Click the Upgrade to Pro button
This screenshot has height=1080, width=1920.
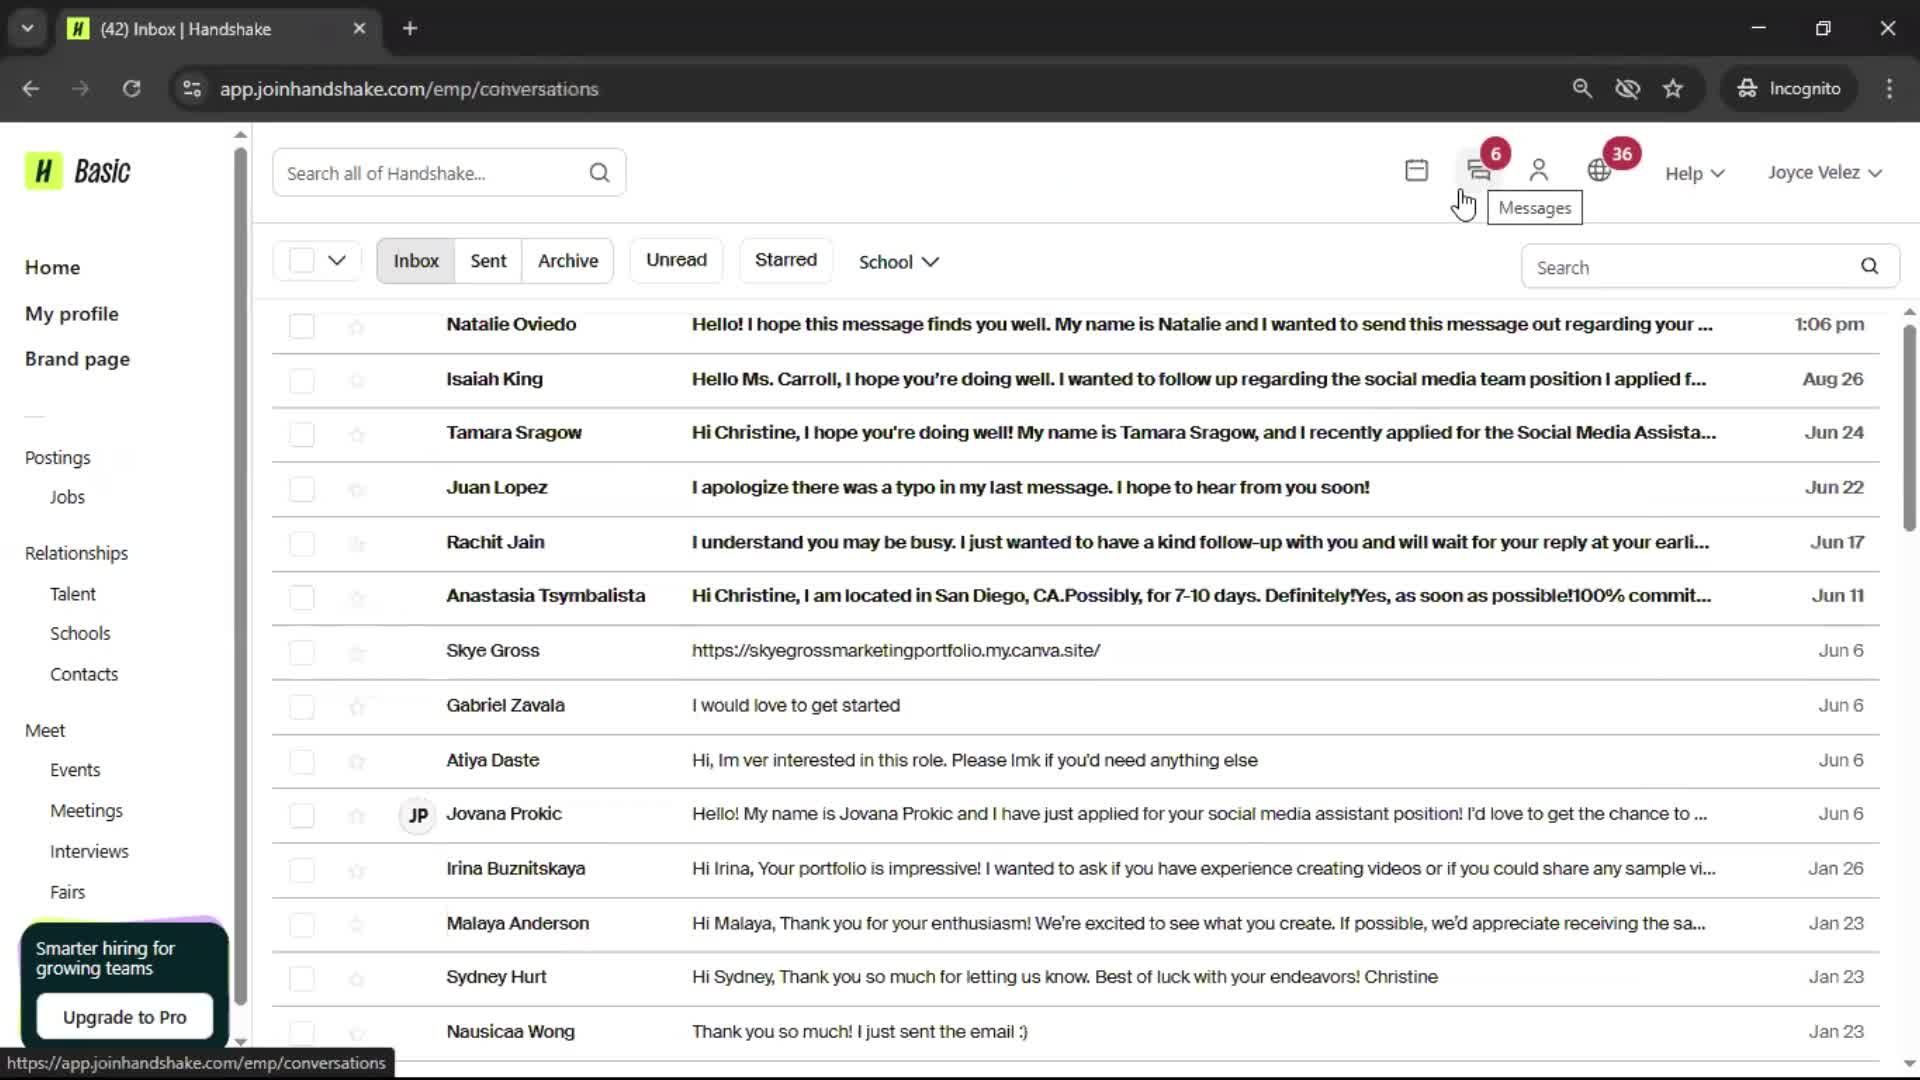tap(125, 1017)
